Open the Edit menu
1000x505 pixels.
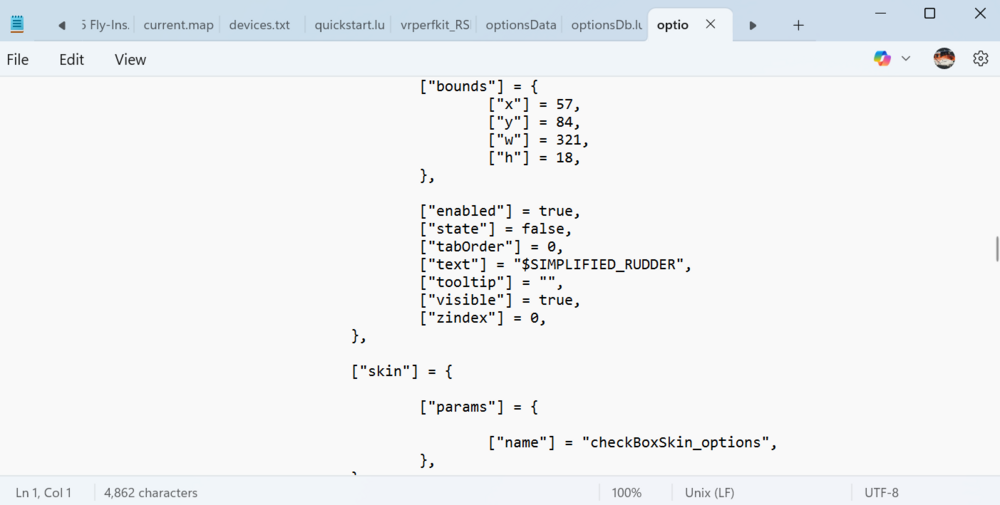point(72,60)
